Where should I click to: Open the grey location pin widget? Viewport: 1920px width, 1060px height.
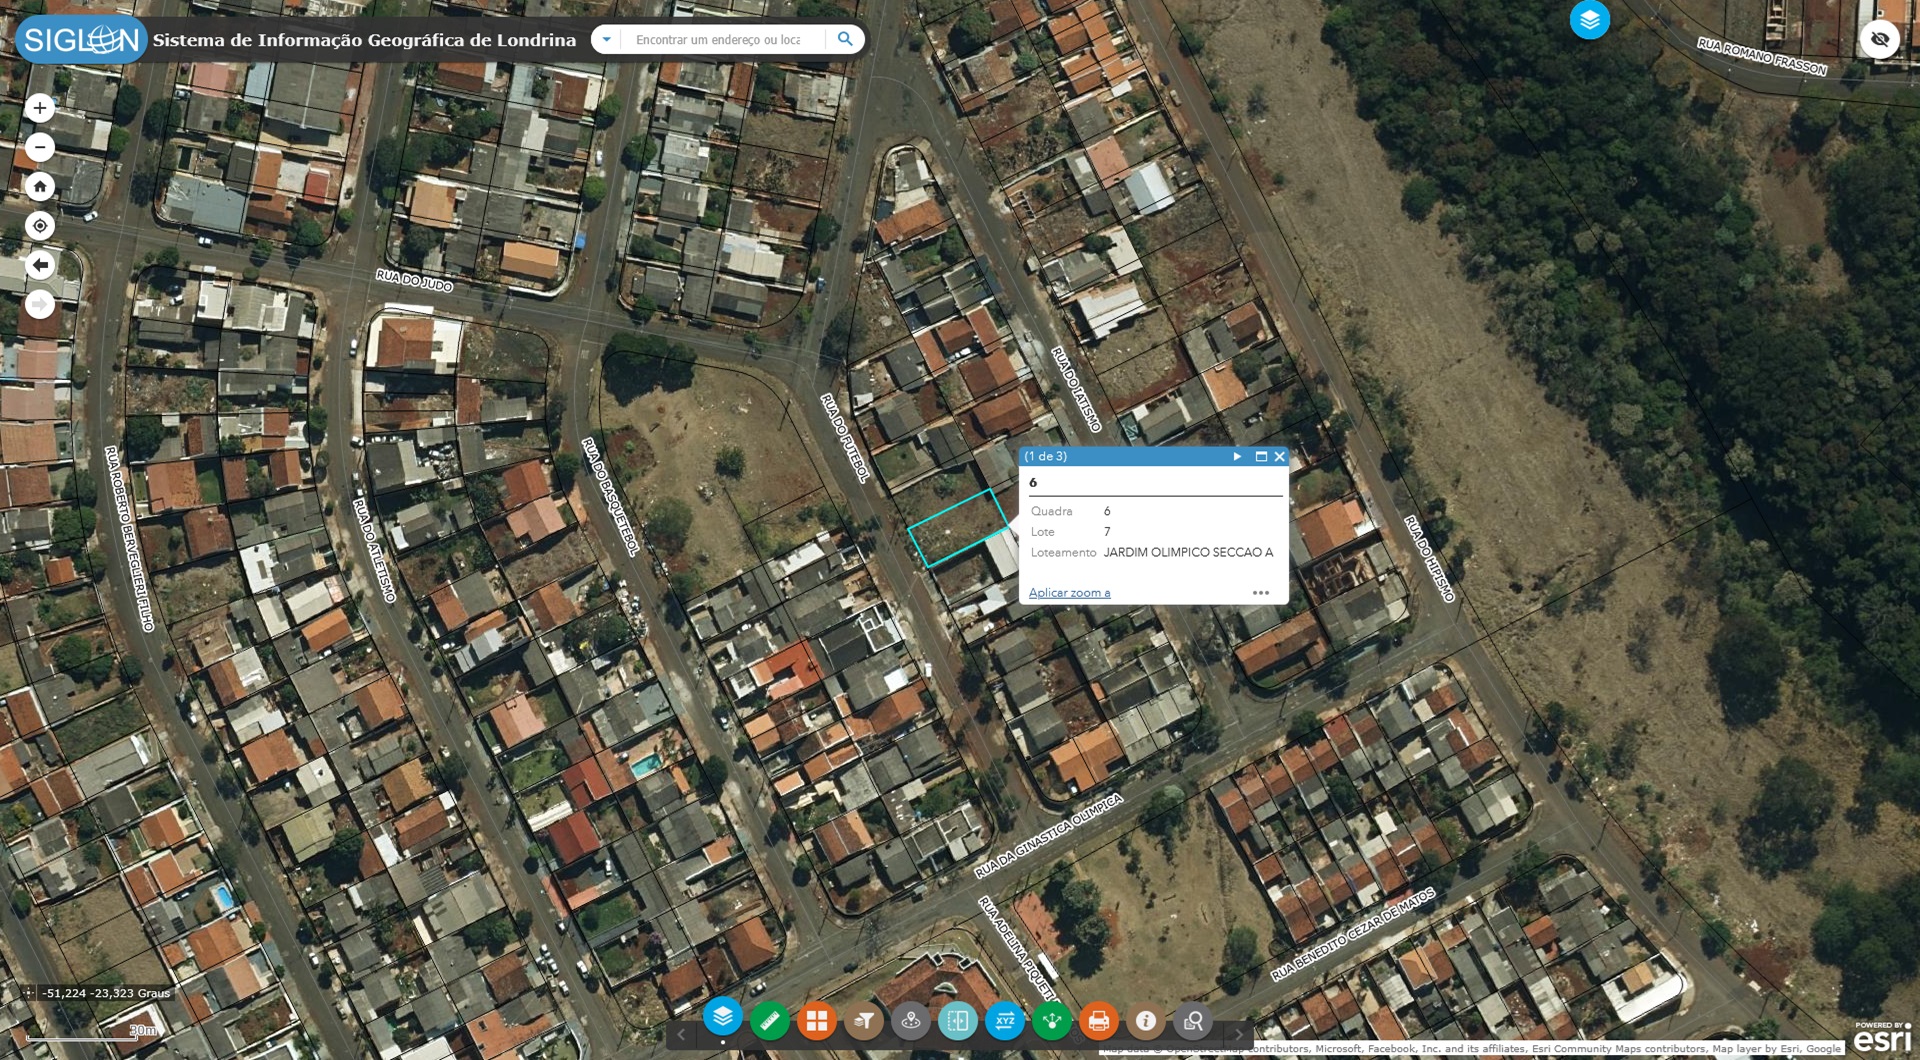pos(911,1021)
